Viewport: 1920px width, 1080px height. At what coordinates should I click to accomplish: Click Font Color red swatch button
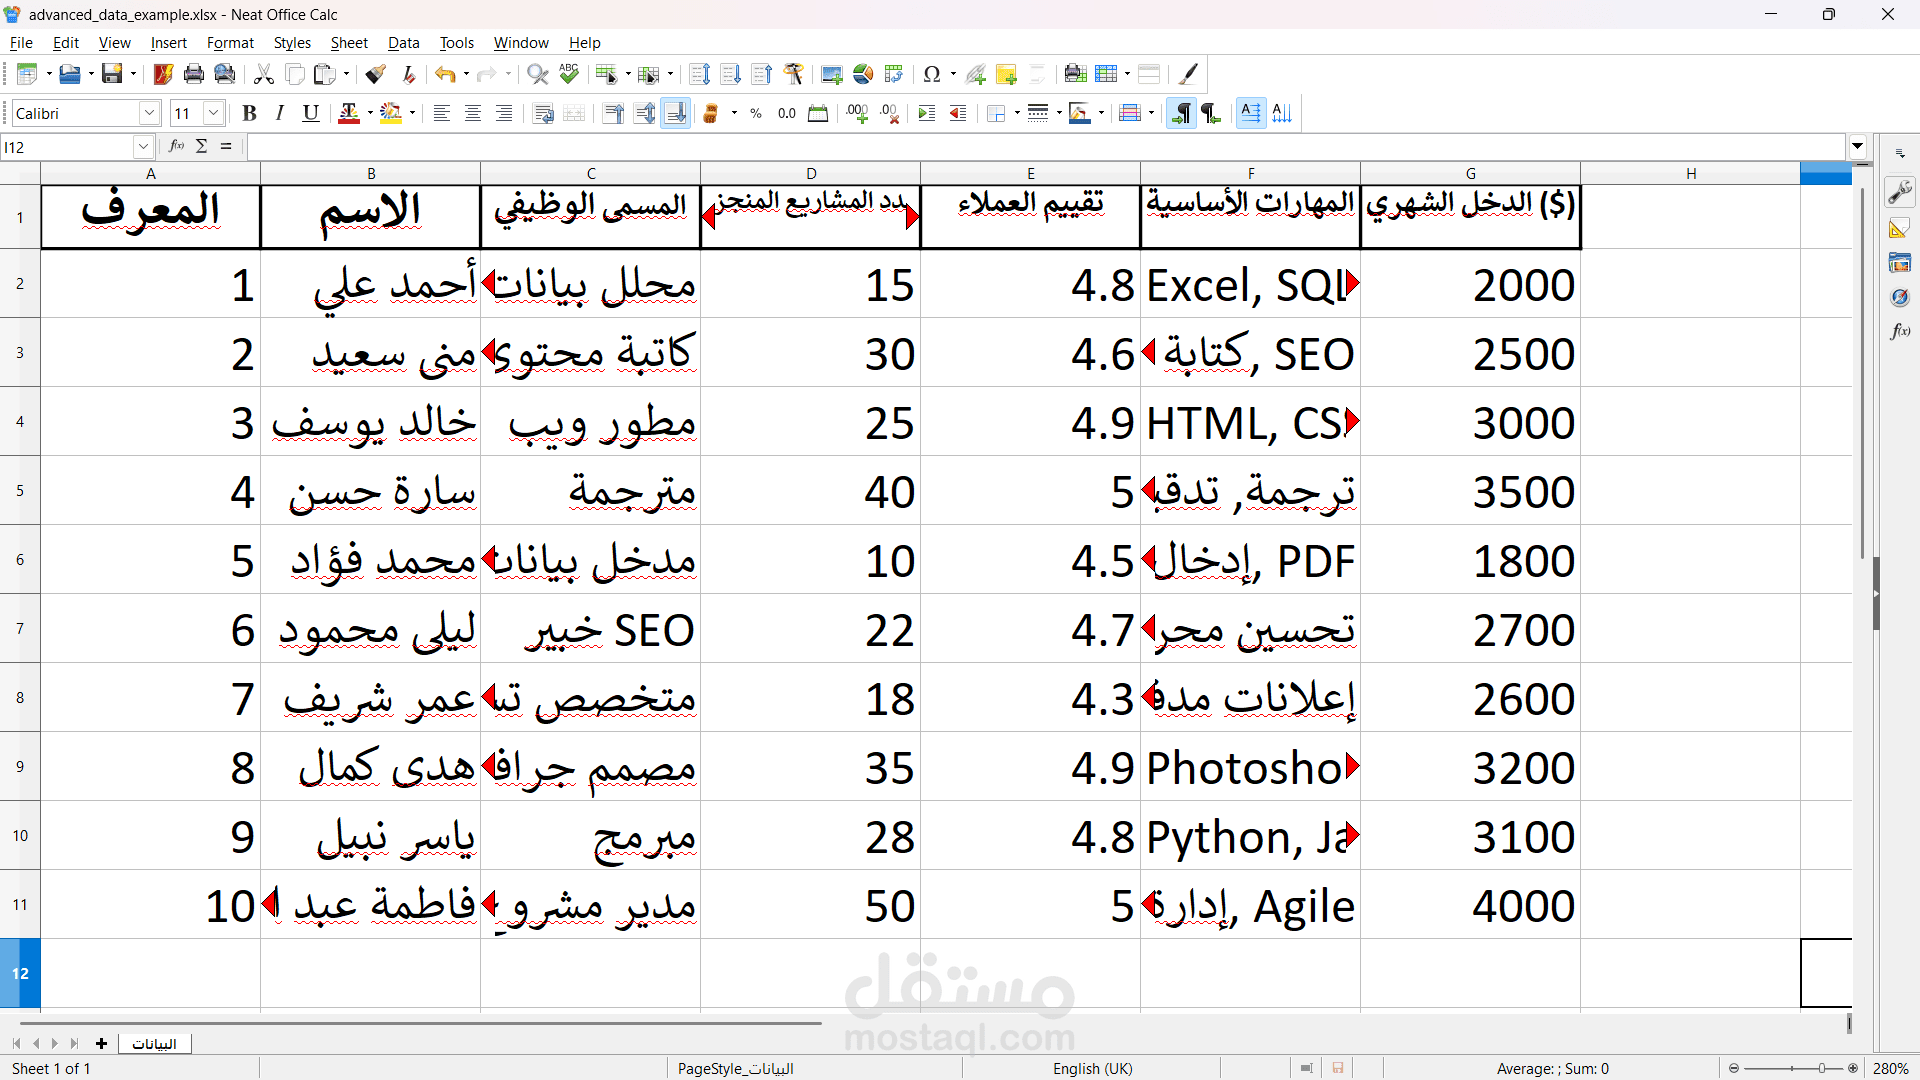[x=348, y=113]
